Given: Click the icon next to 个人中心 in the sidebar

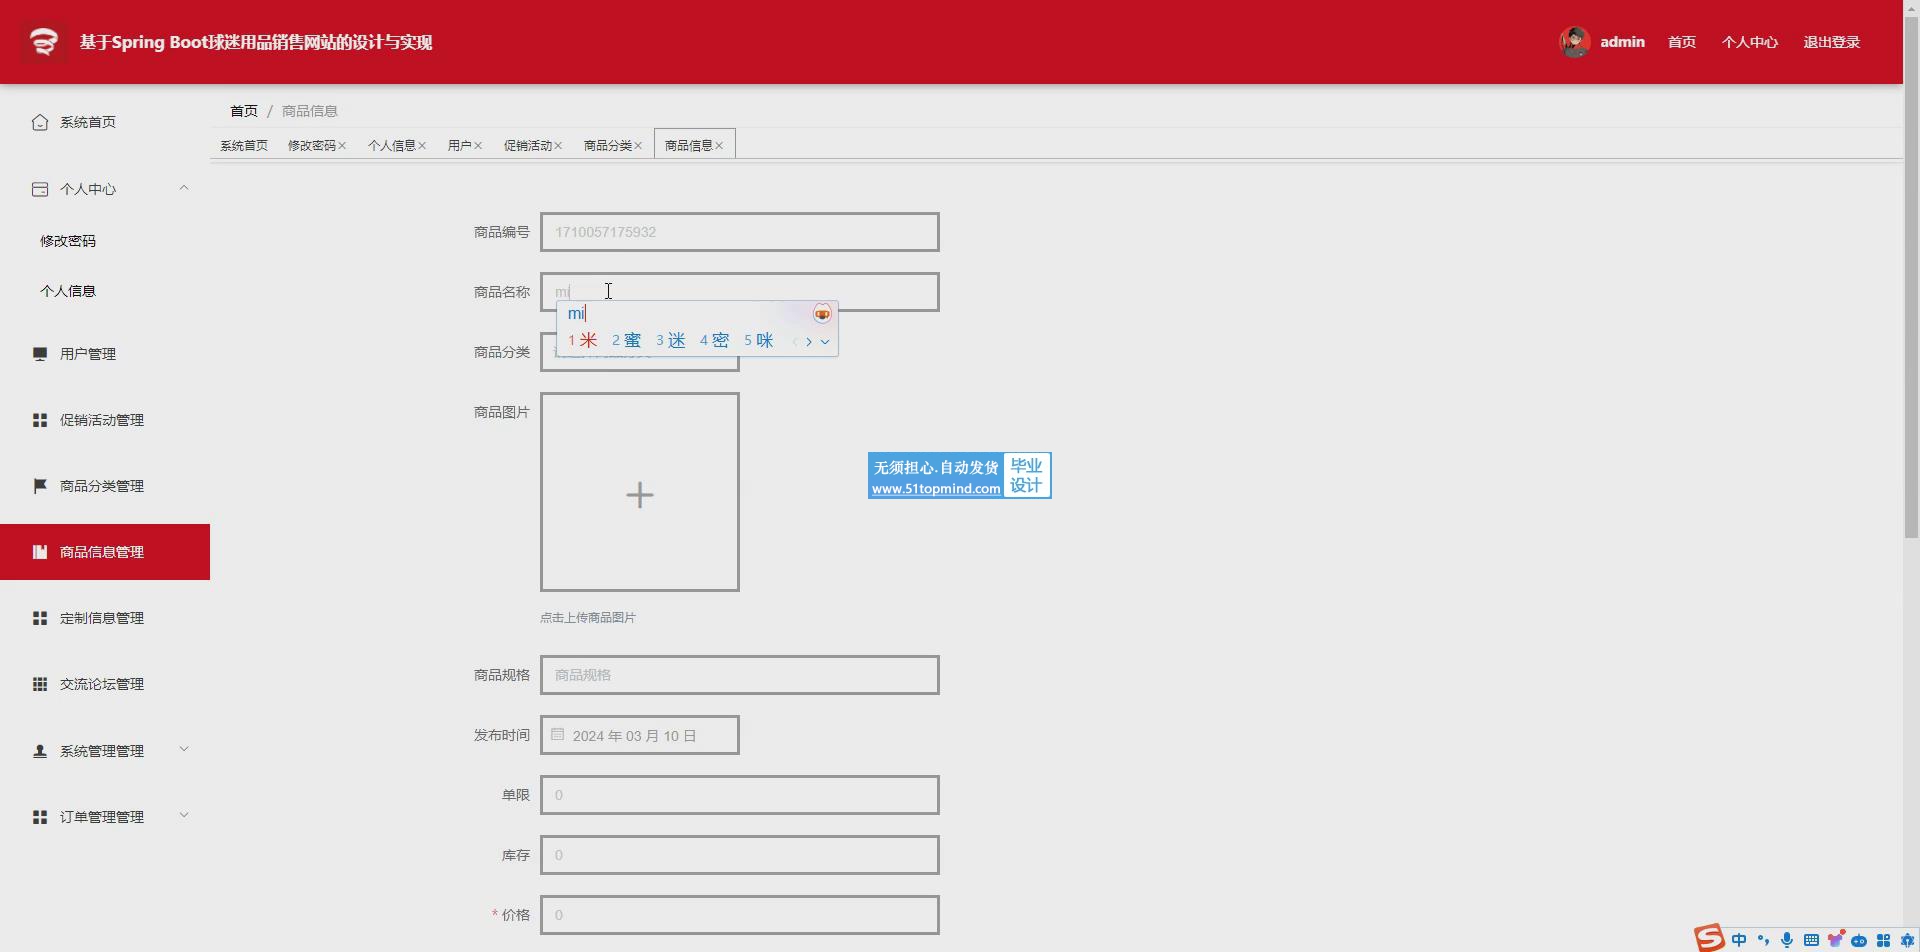Looking at the screenshot, I should click(x=40, y=189).
